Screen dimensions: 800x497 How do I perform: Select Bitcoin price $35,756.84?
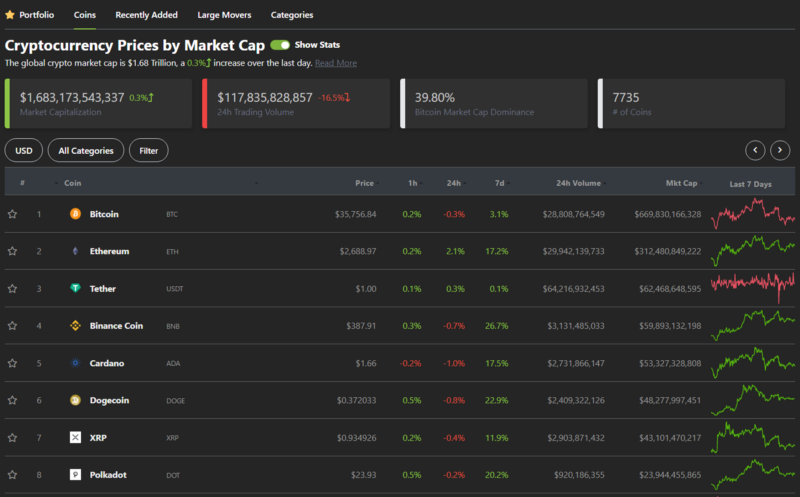tap(356, 214)
